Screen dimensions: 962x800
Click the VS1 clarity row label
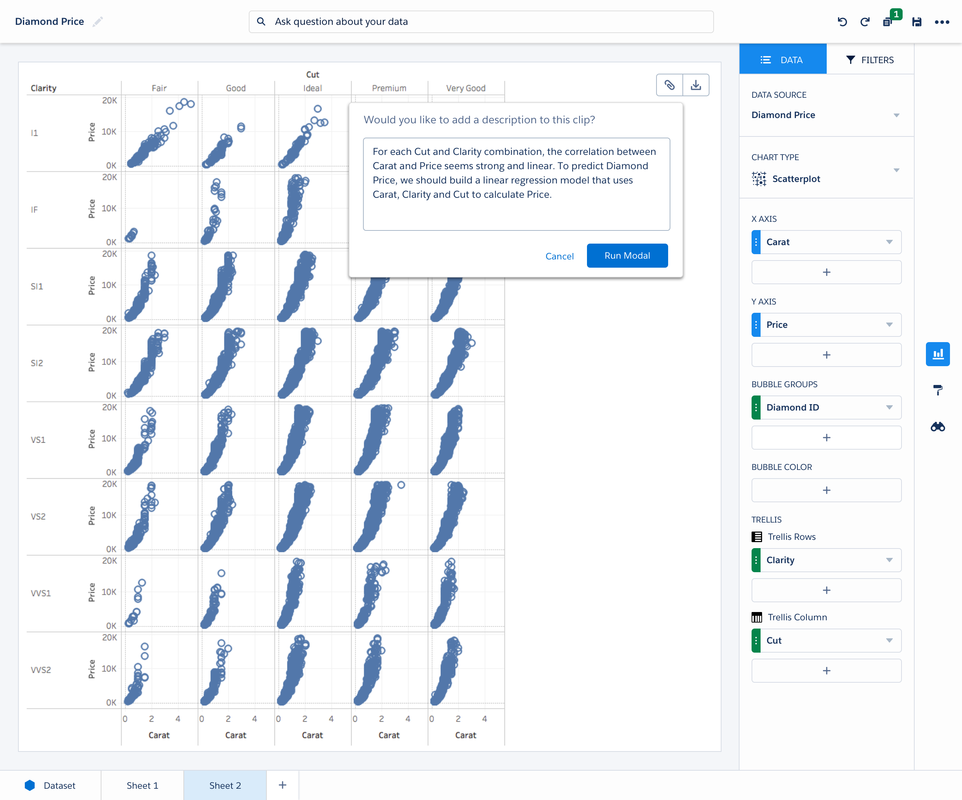point(38,440)
